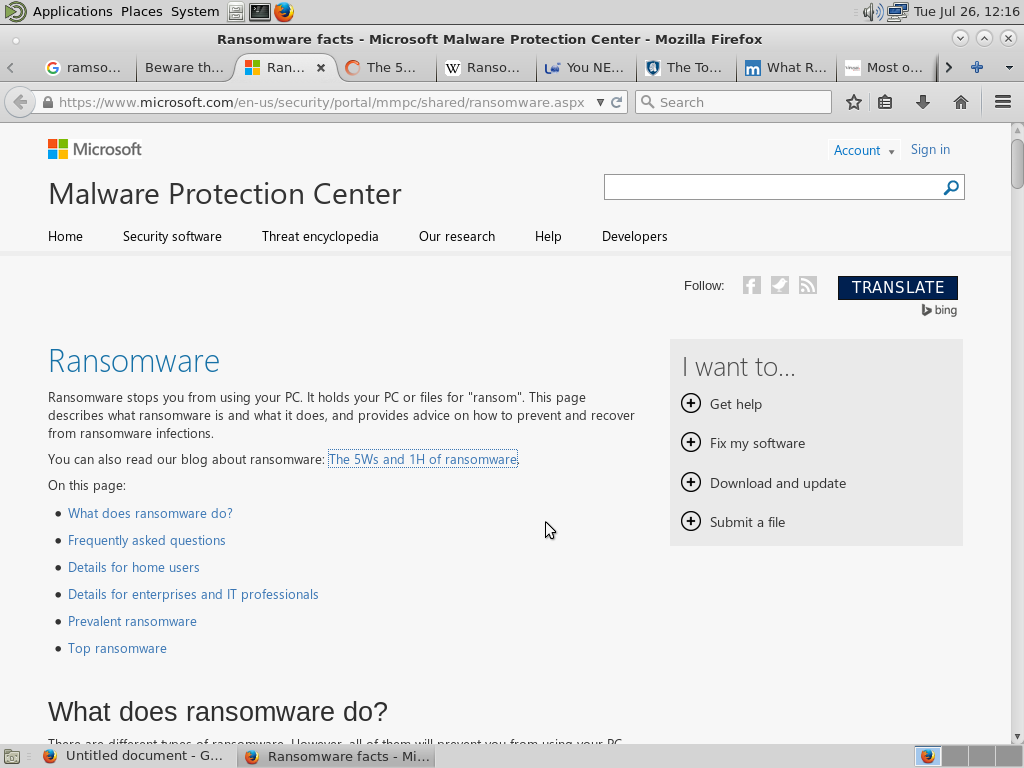Switch to Untitled document taskbar window
The width and height of the screenshot is (1024, 768).
click(x=134, y=756)
